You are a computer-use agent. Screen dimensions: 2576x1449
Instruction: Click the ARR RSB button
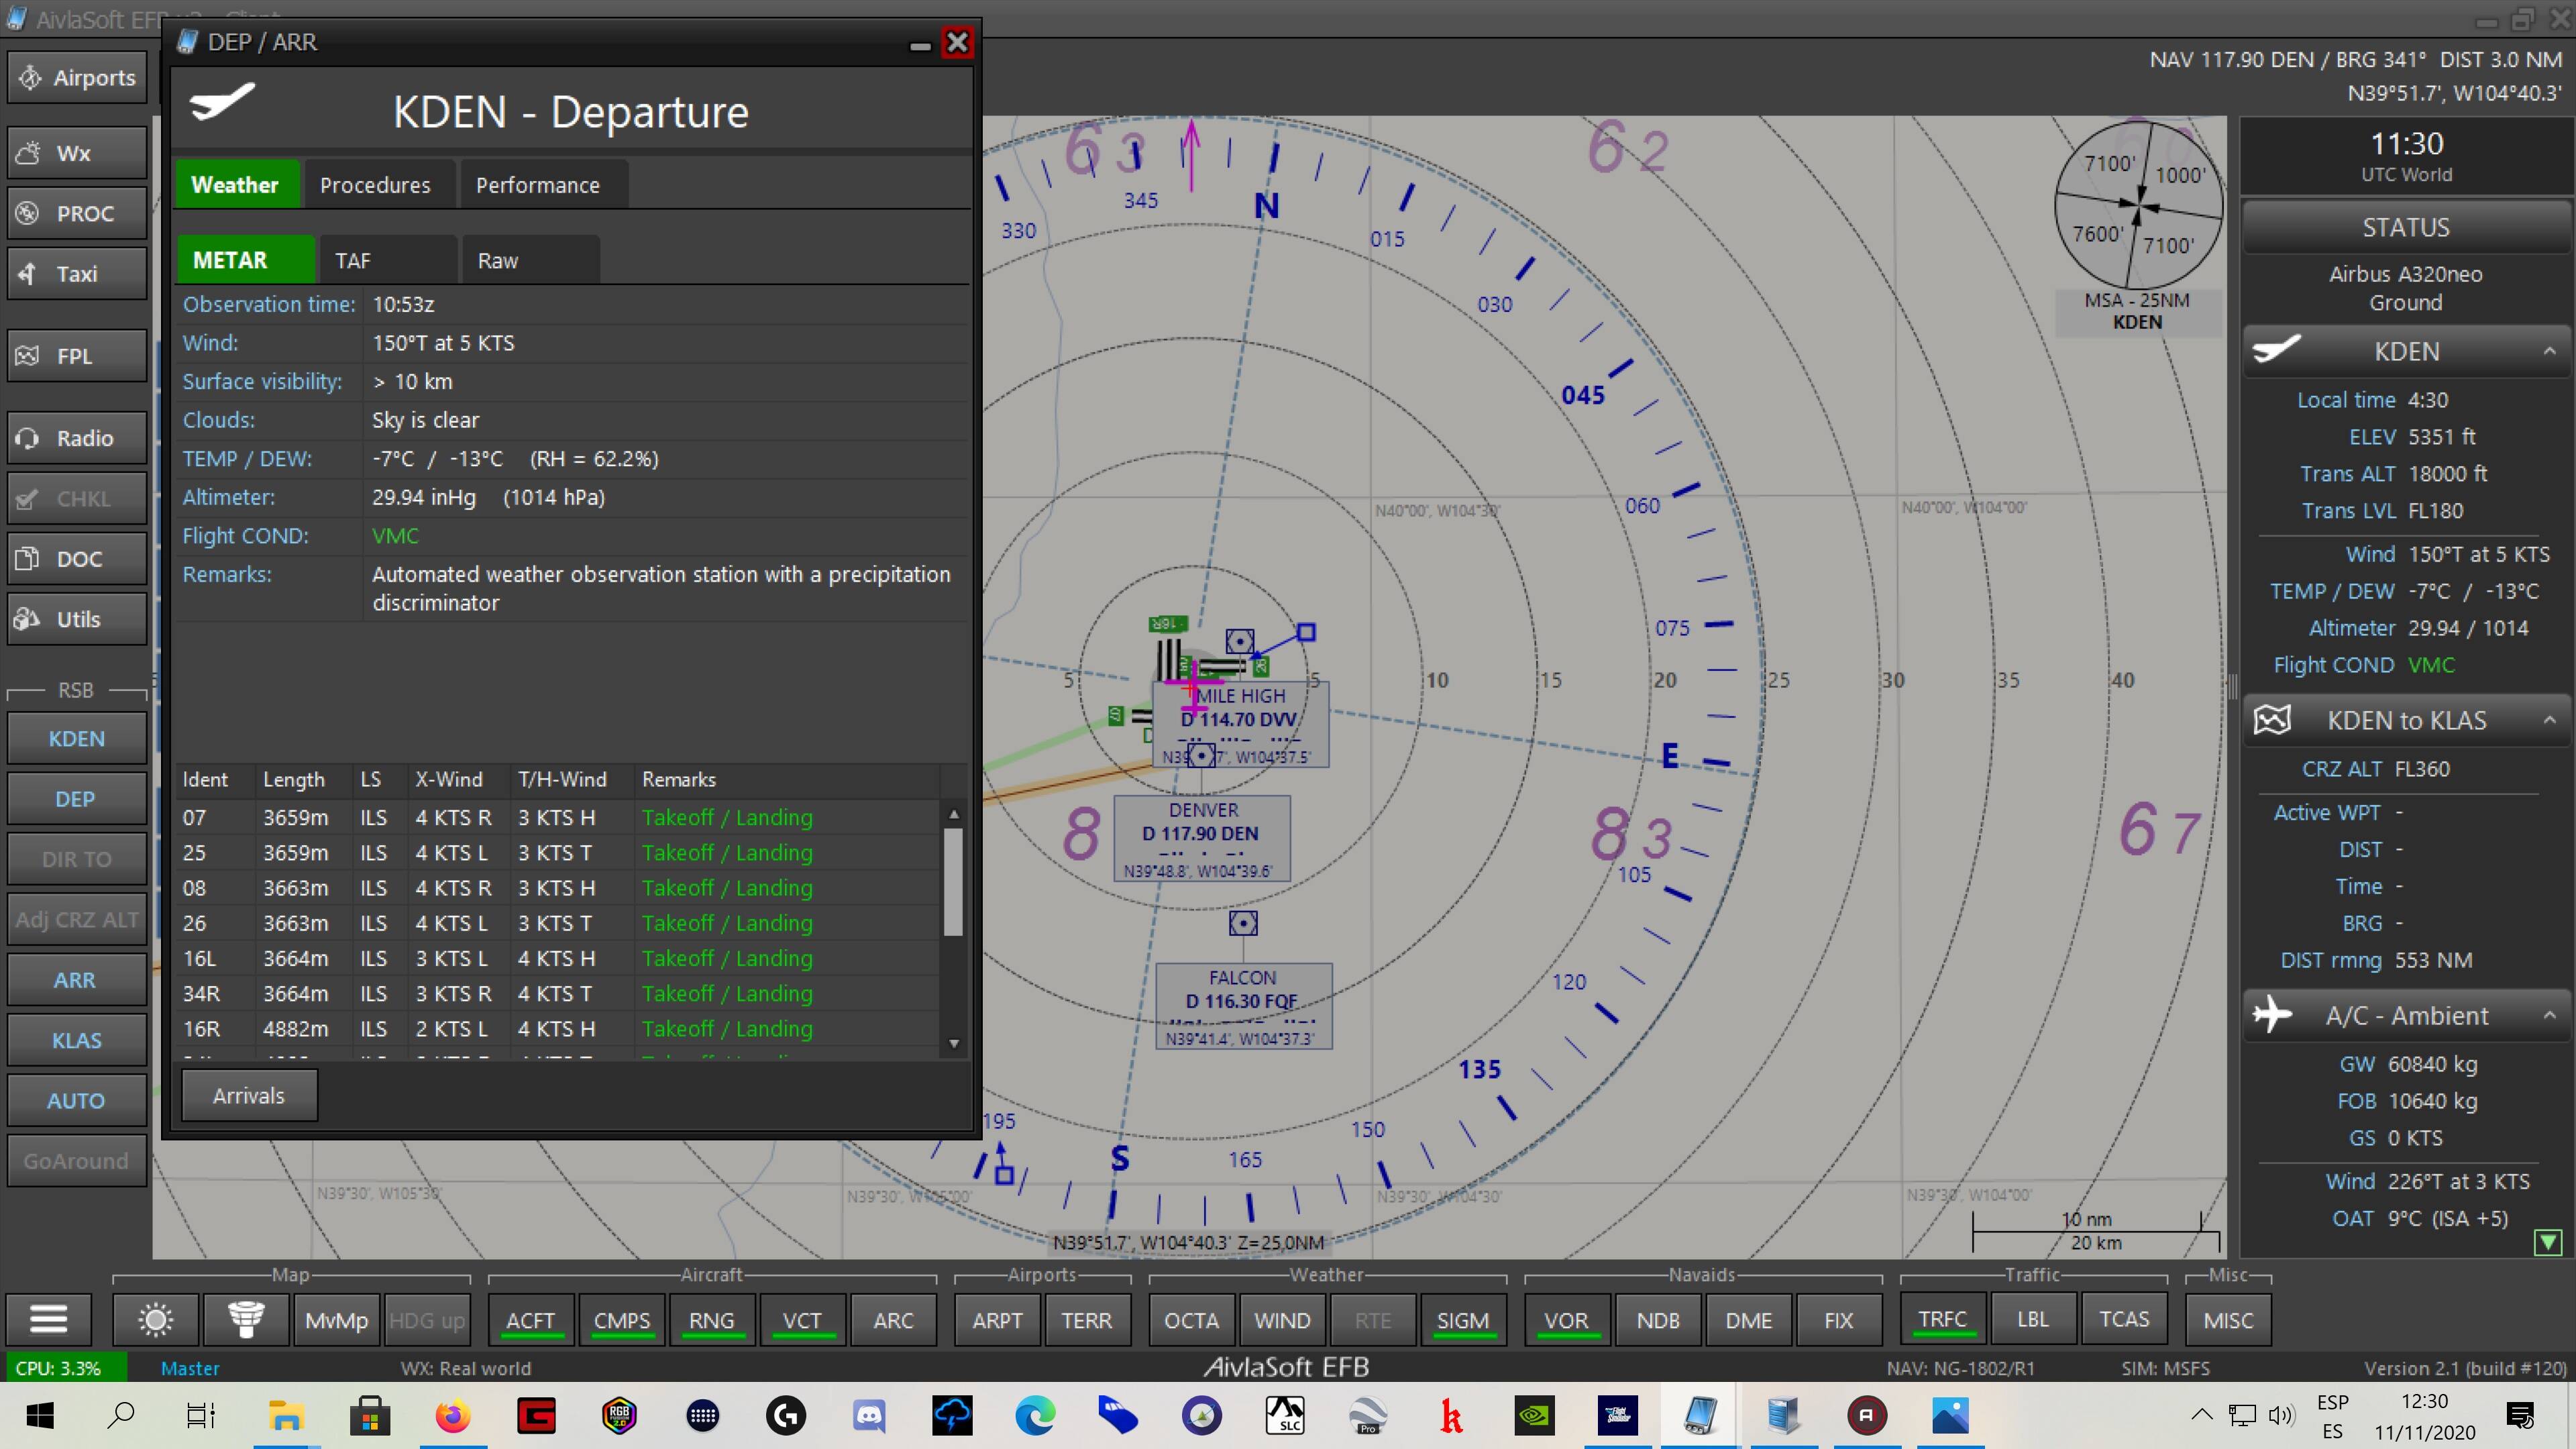77,980
